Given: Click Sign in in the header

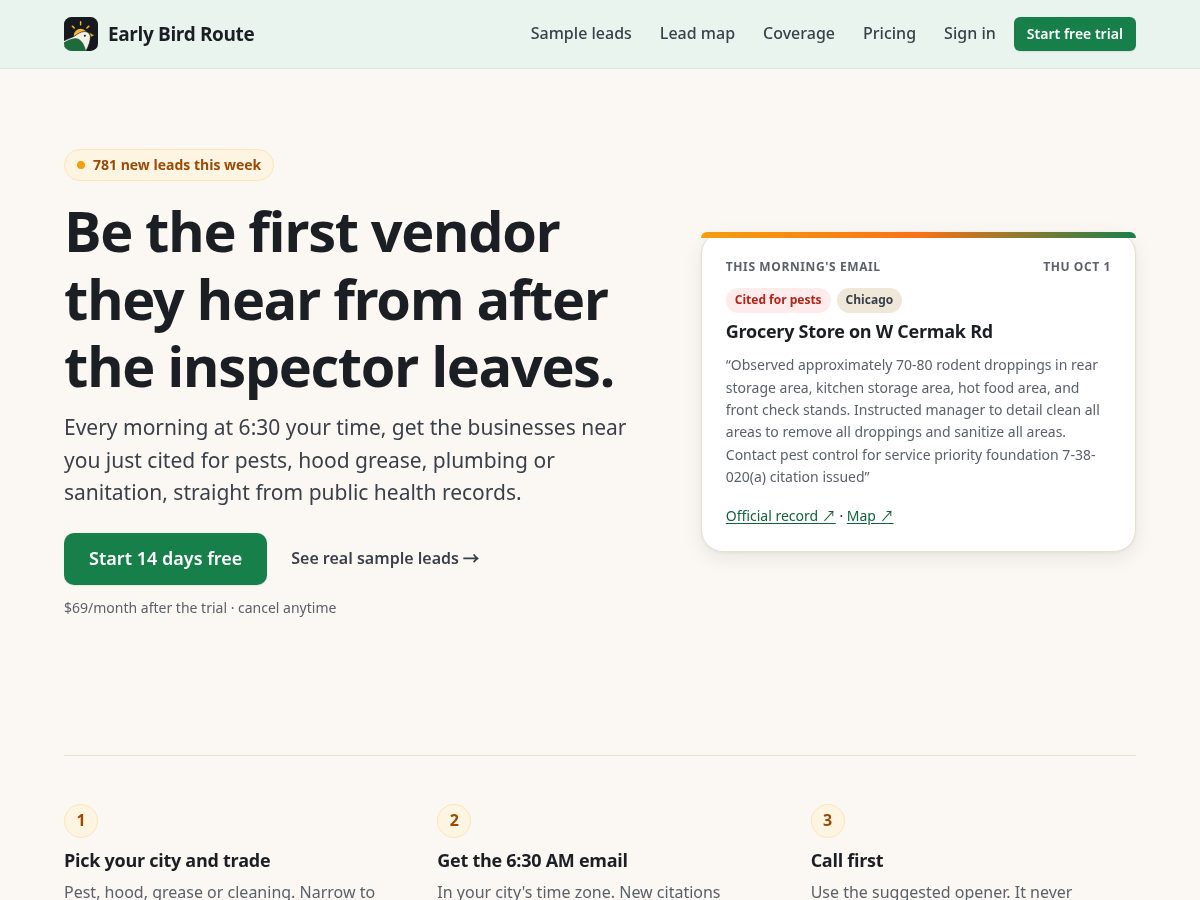Looking at the screenshot, I should point(969,33).
